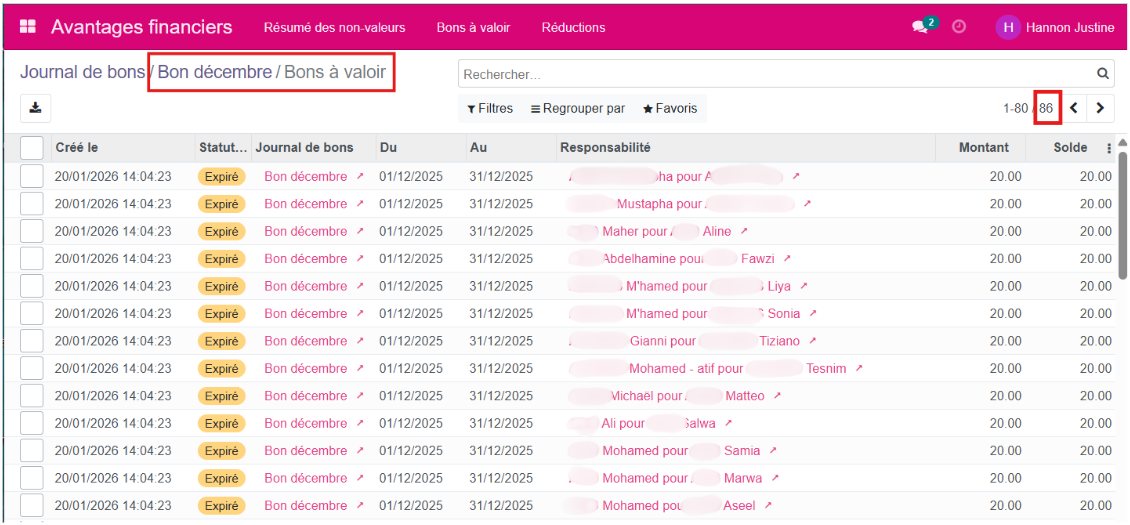
Task: Open the apps grid home menu icon
Action: click(28, 27)
